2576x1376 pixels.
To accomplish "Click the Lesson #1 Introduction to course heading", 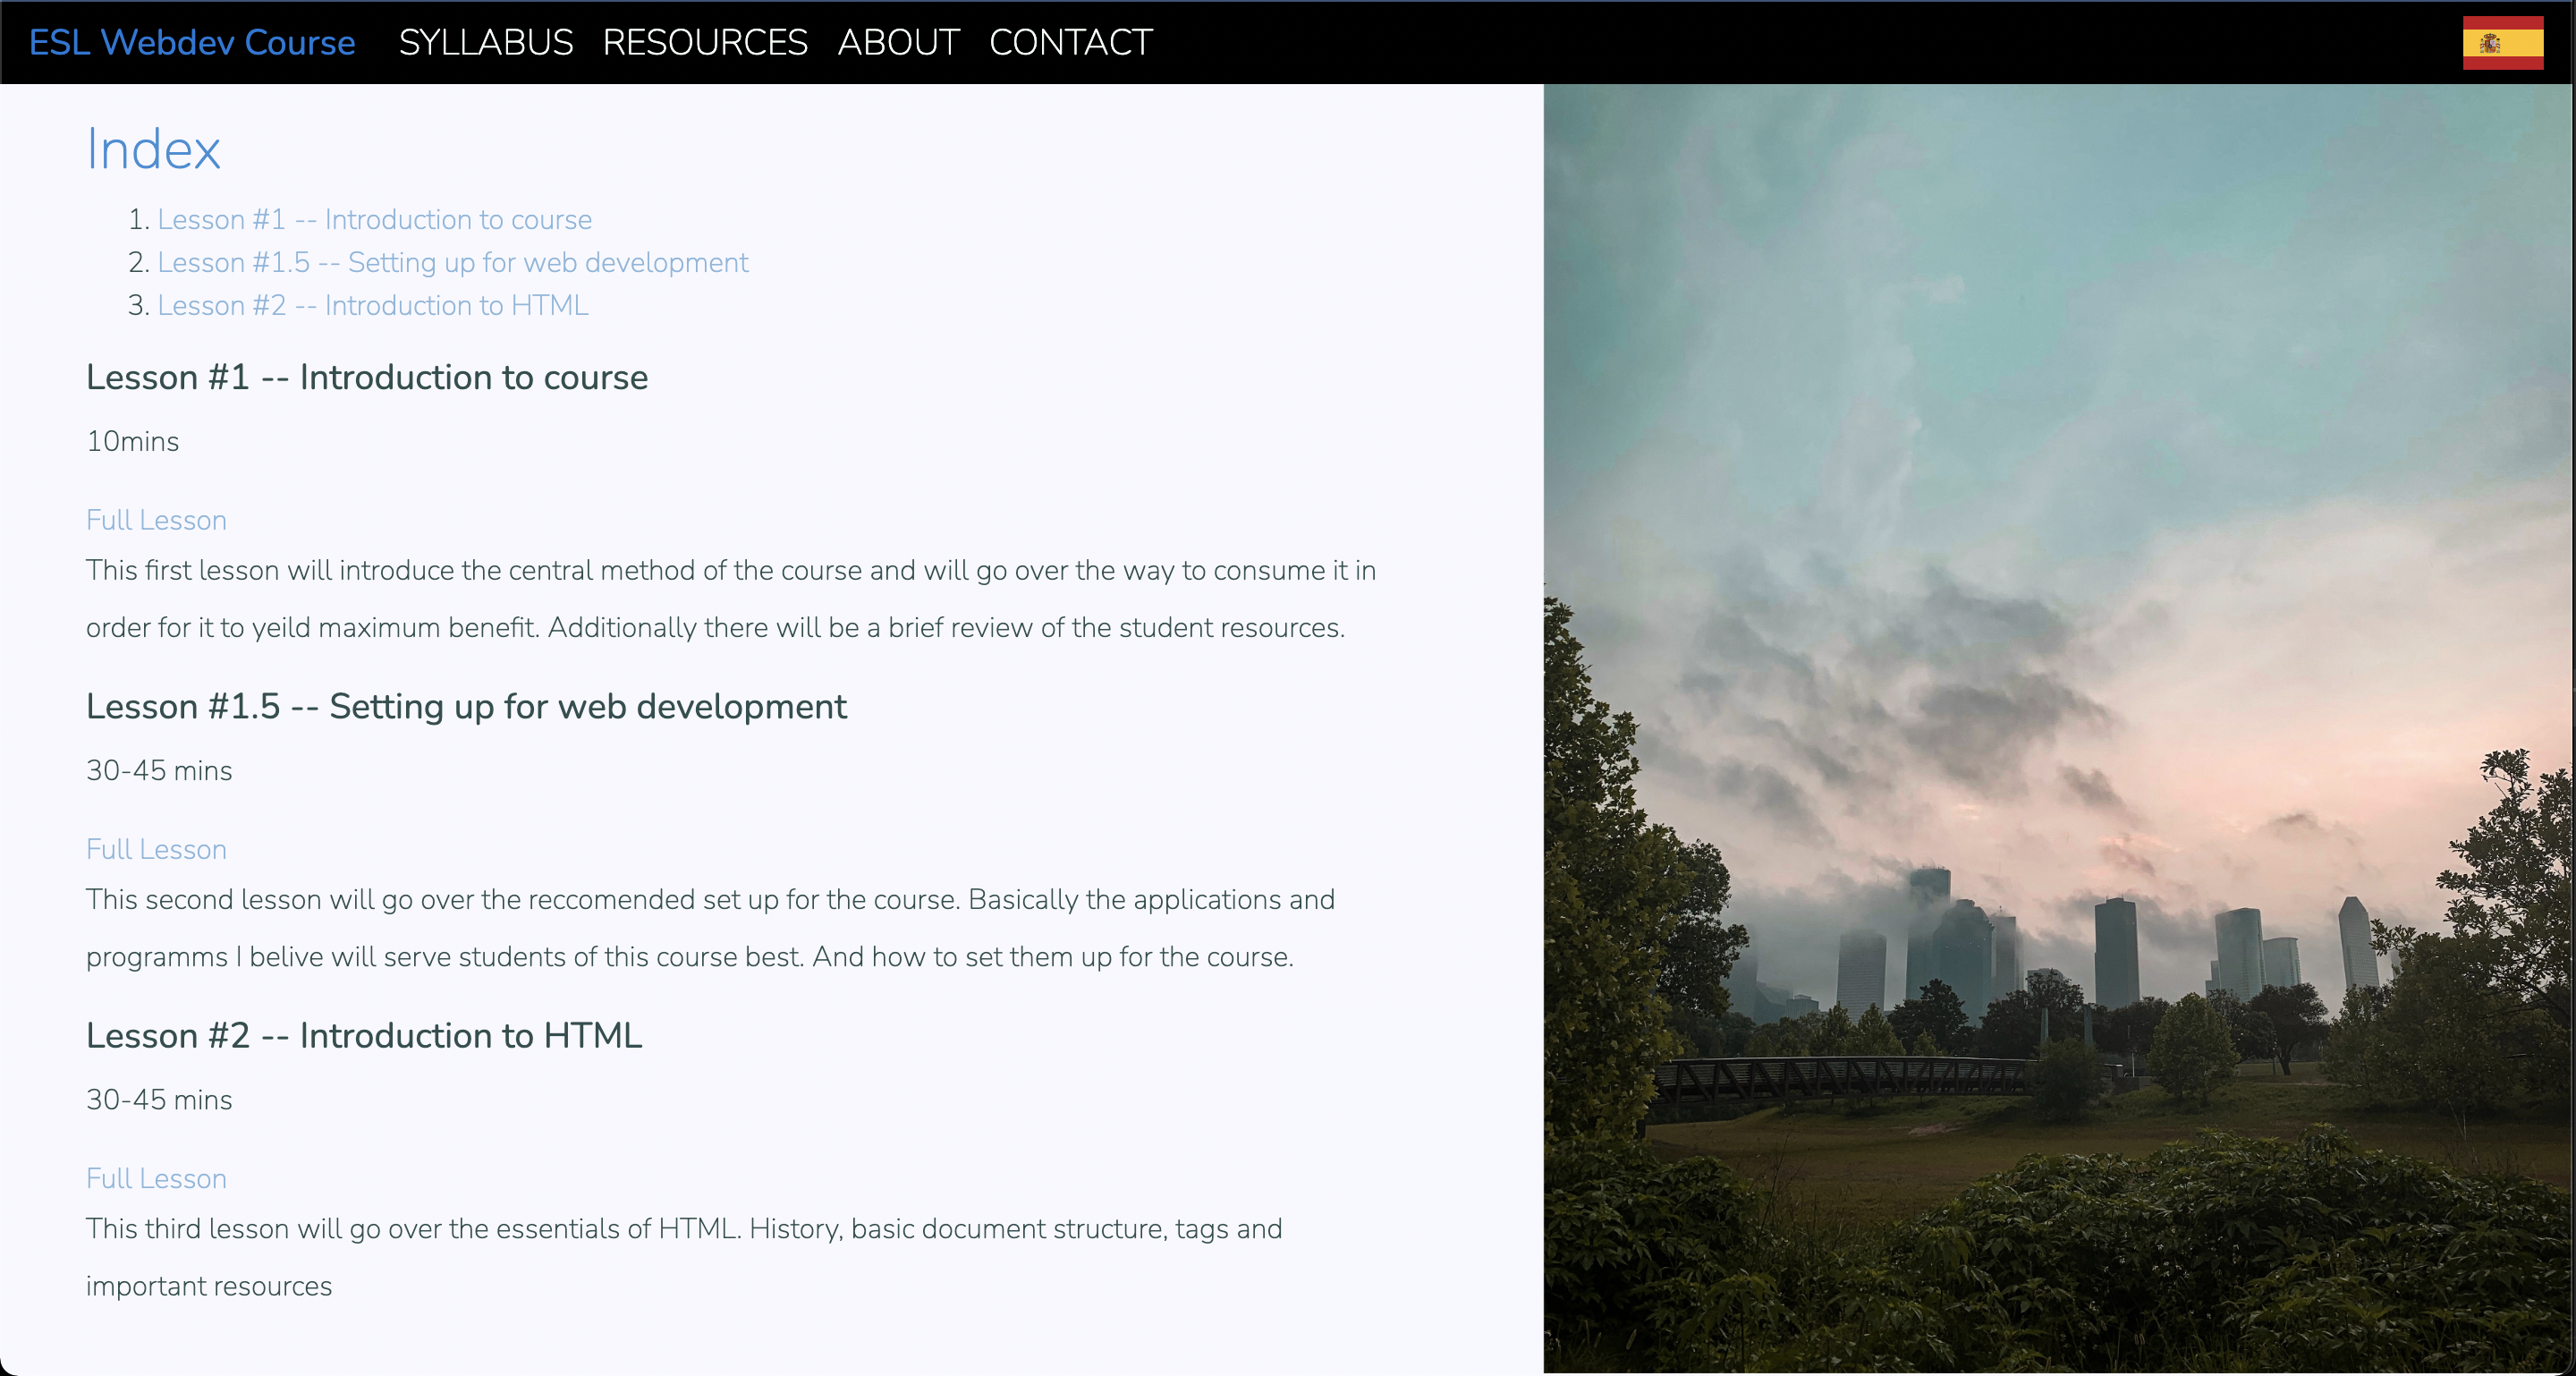I will (366, 378).
